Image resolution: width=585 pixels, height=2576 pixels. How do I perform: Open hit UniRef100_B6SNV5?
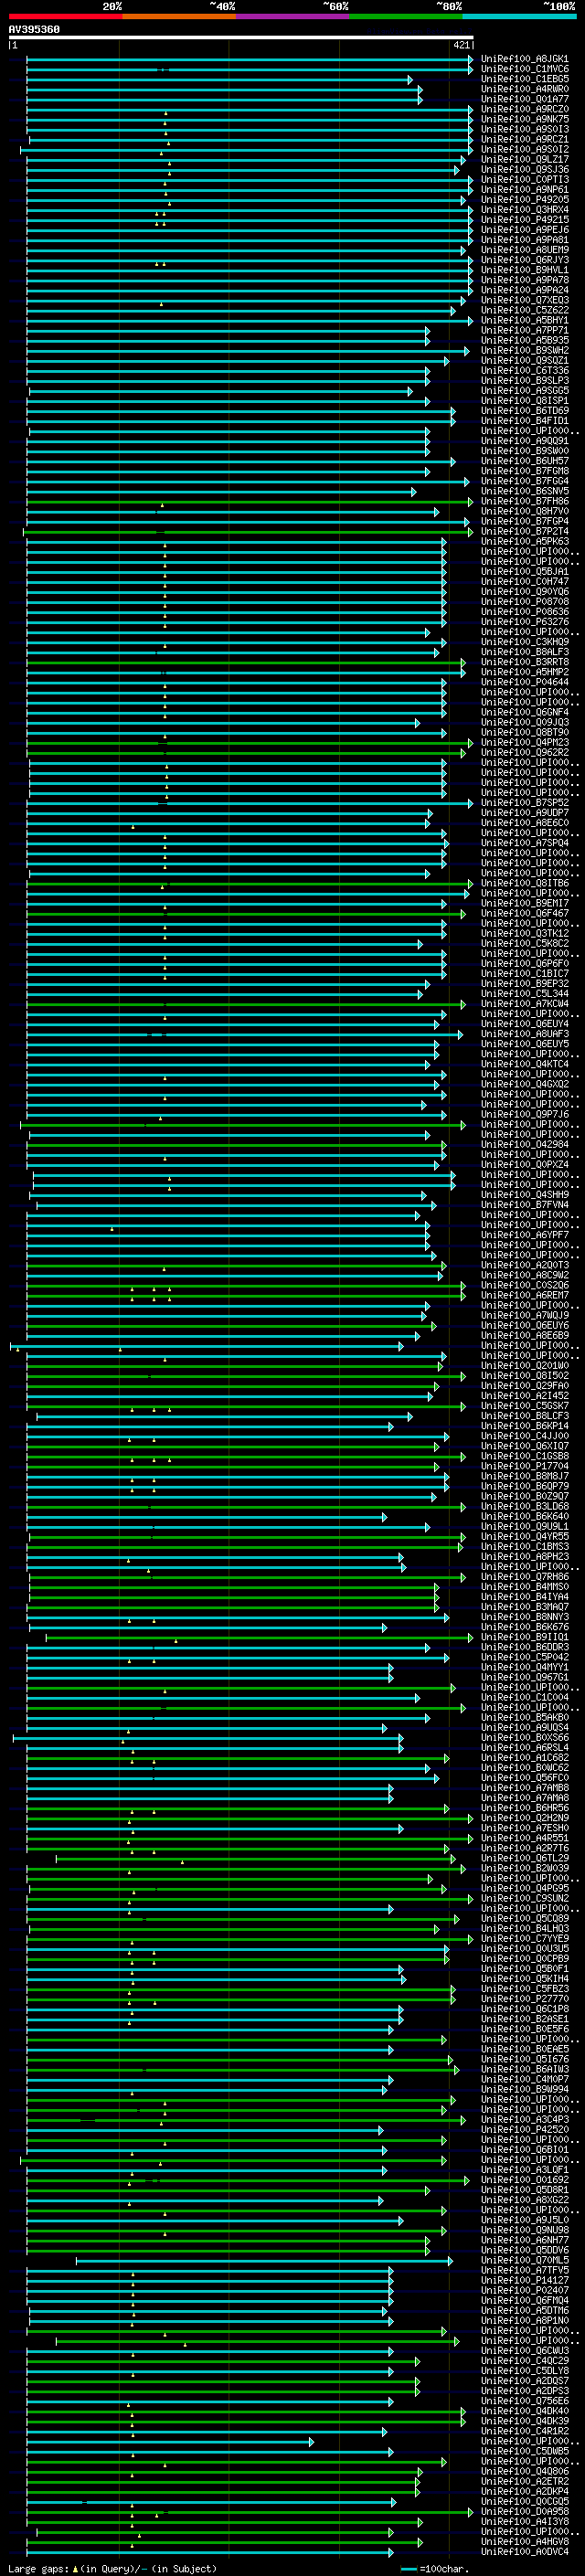(525, 492)
